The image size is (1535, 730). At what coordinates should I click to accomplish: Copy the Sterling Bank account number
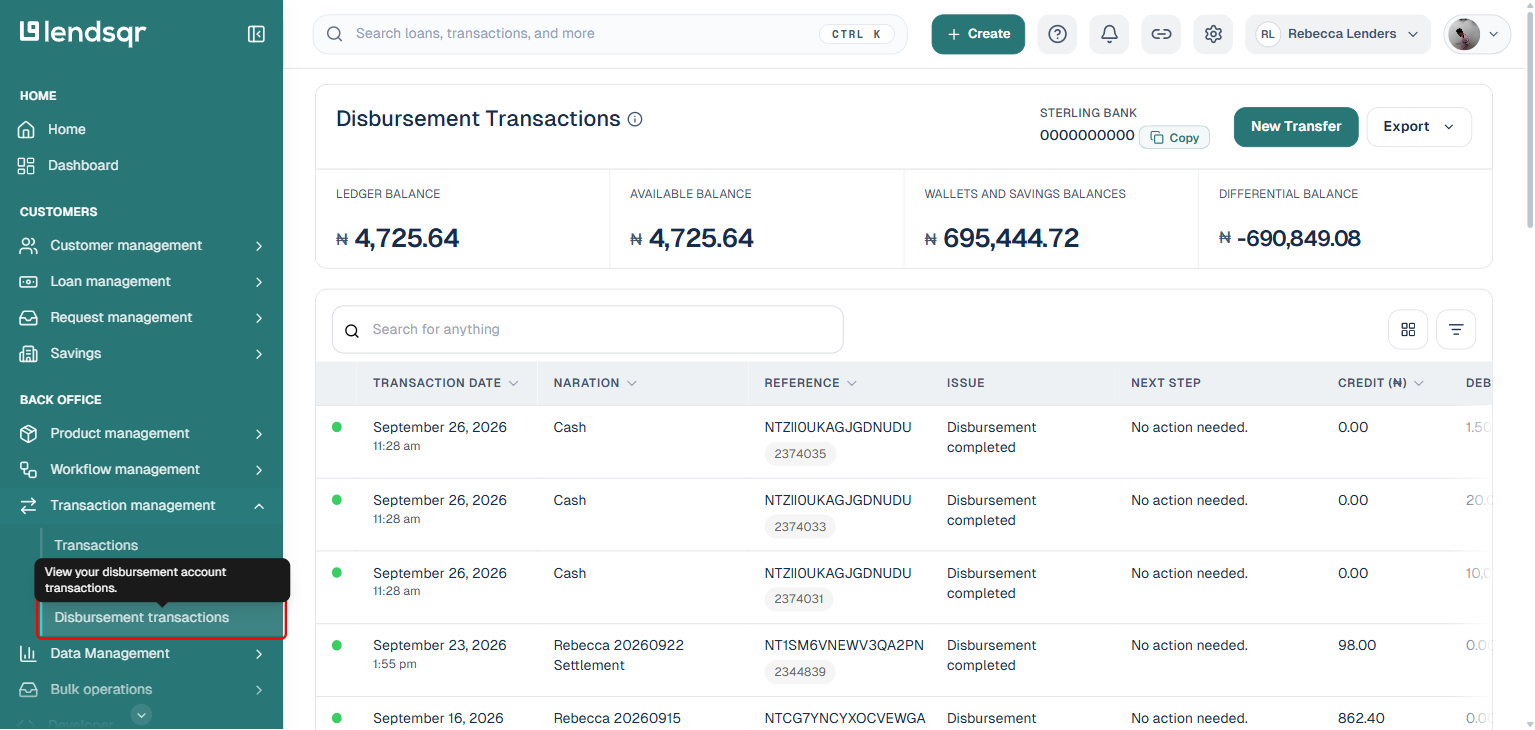coord(1174,138)
